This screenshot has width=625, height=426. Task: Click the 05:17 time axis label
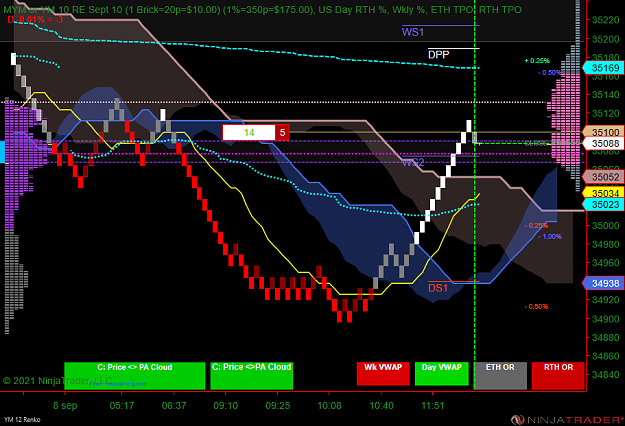point(122,406)
